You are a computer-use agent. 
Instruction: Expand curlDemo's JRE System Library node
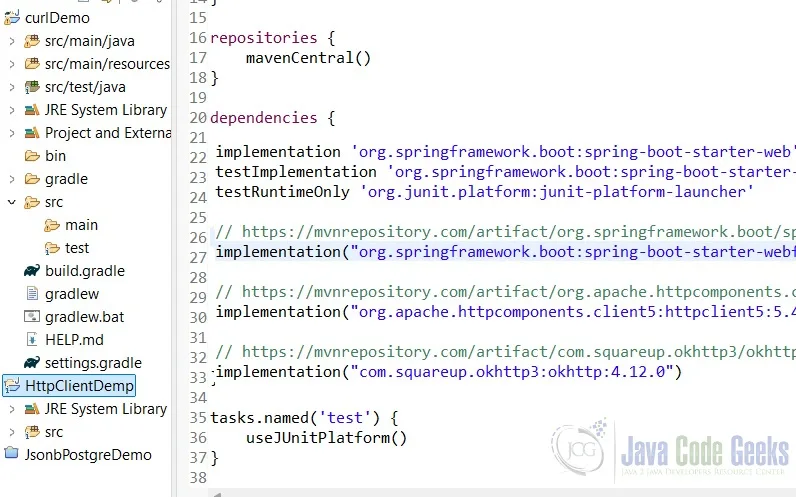click(x=12, y=110)
